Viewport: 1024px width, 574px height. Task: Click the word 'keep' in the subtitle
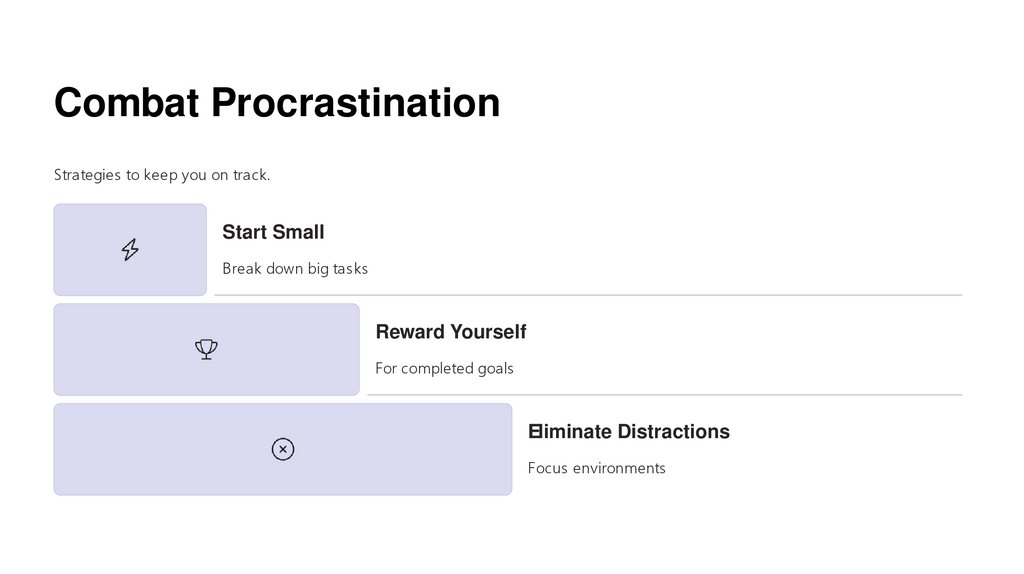click(x=159, y=175)
